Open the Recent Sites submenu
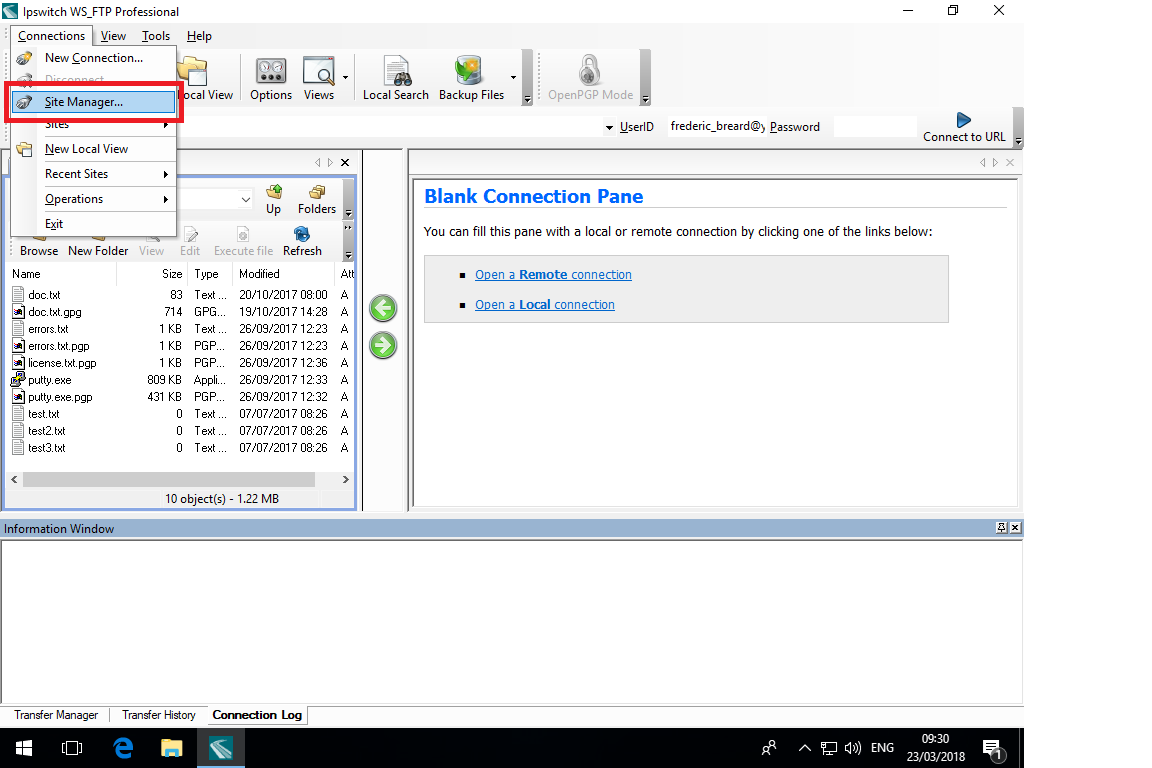 92,174
